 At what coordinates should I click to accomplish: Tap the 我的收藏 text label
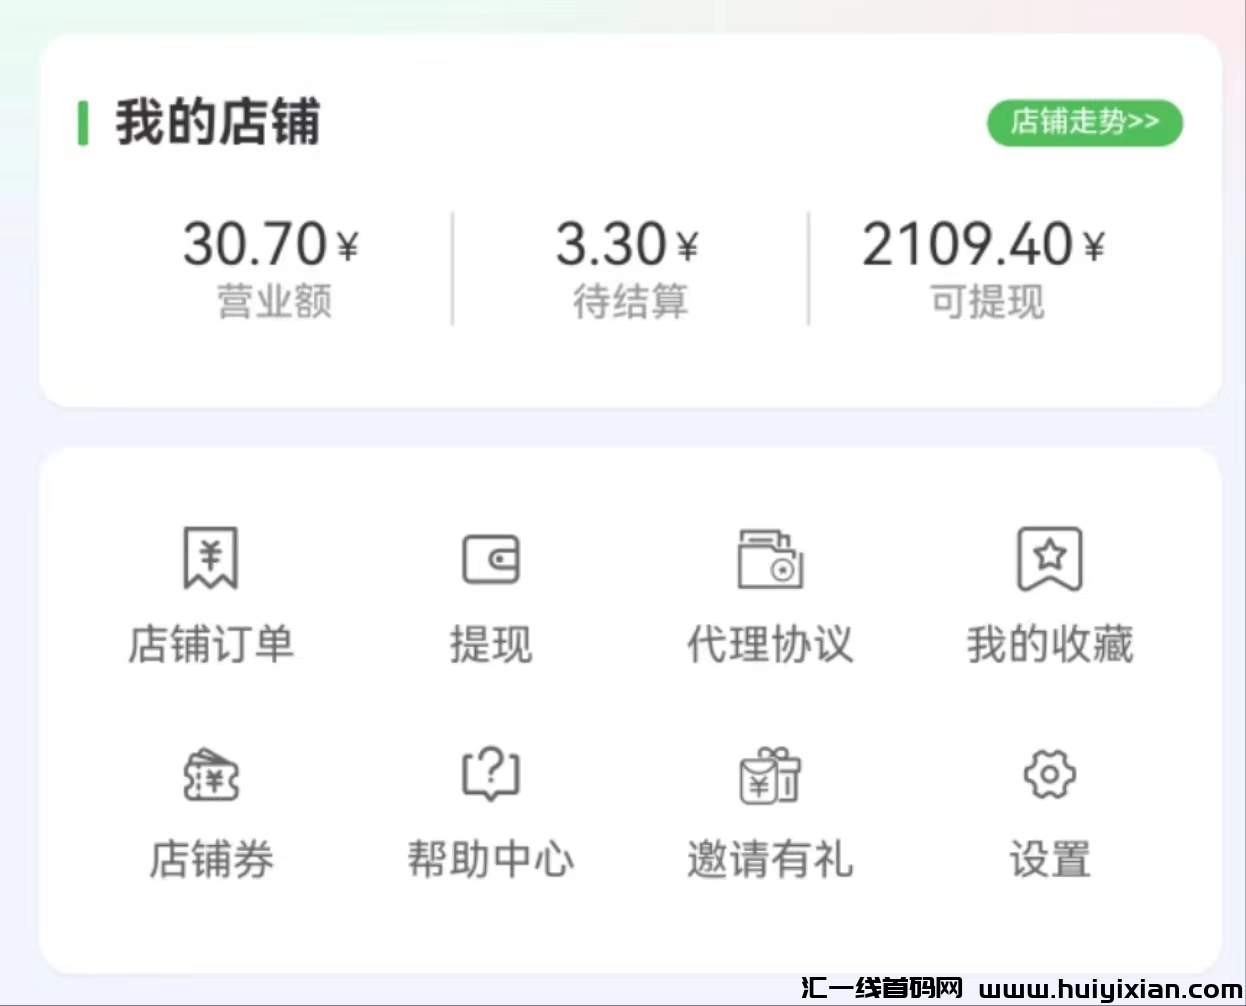tap(1050, 644)
